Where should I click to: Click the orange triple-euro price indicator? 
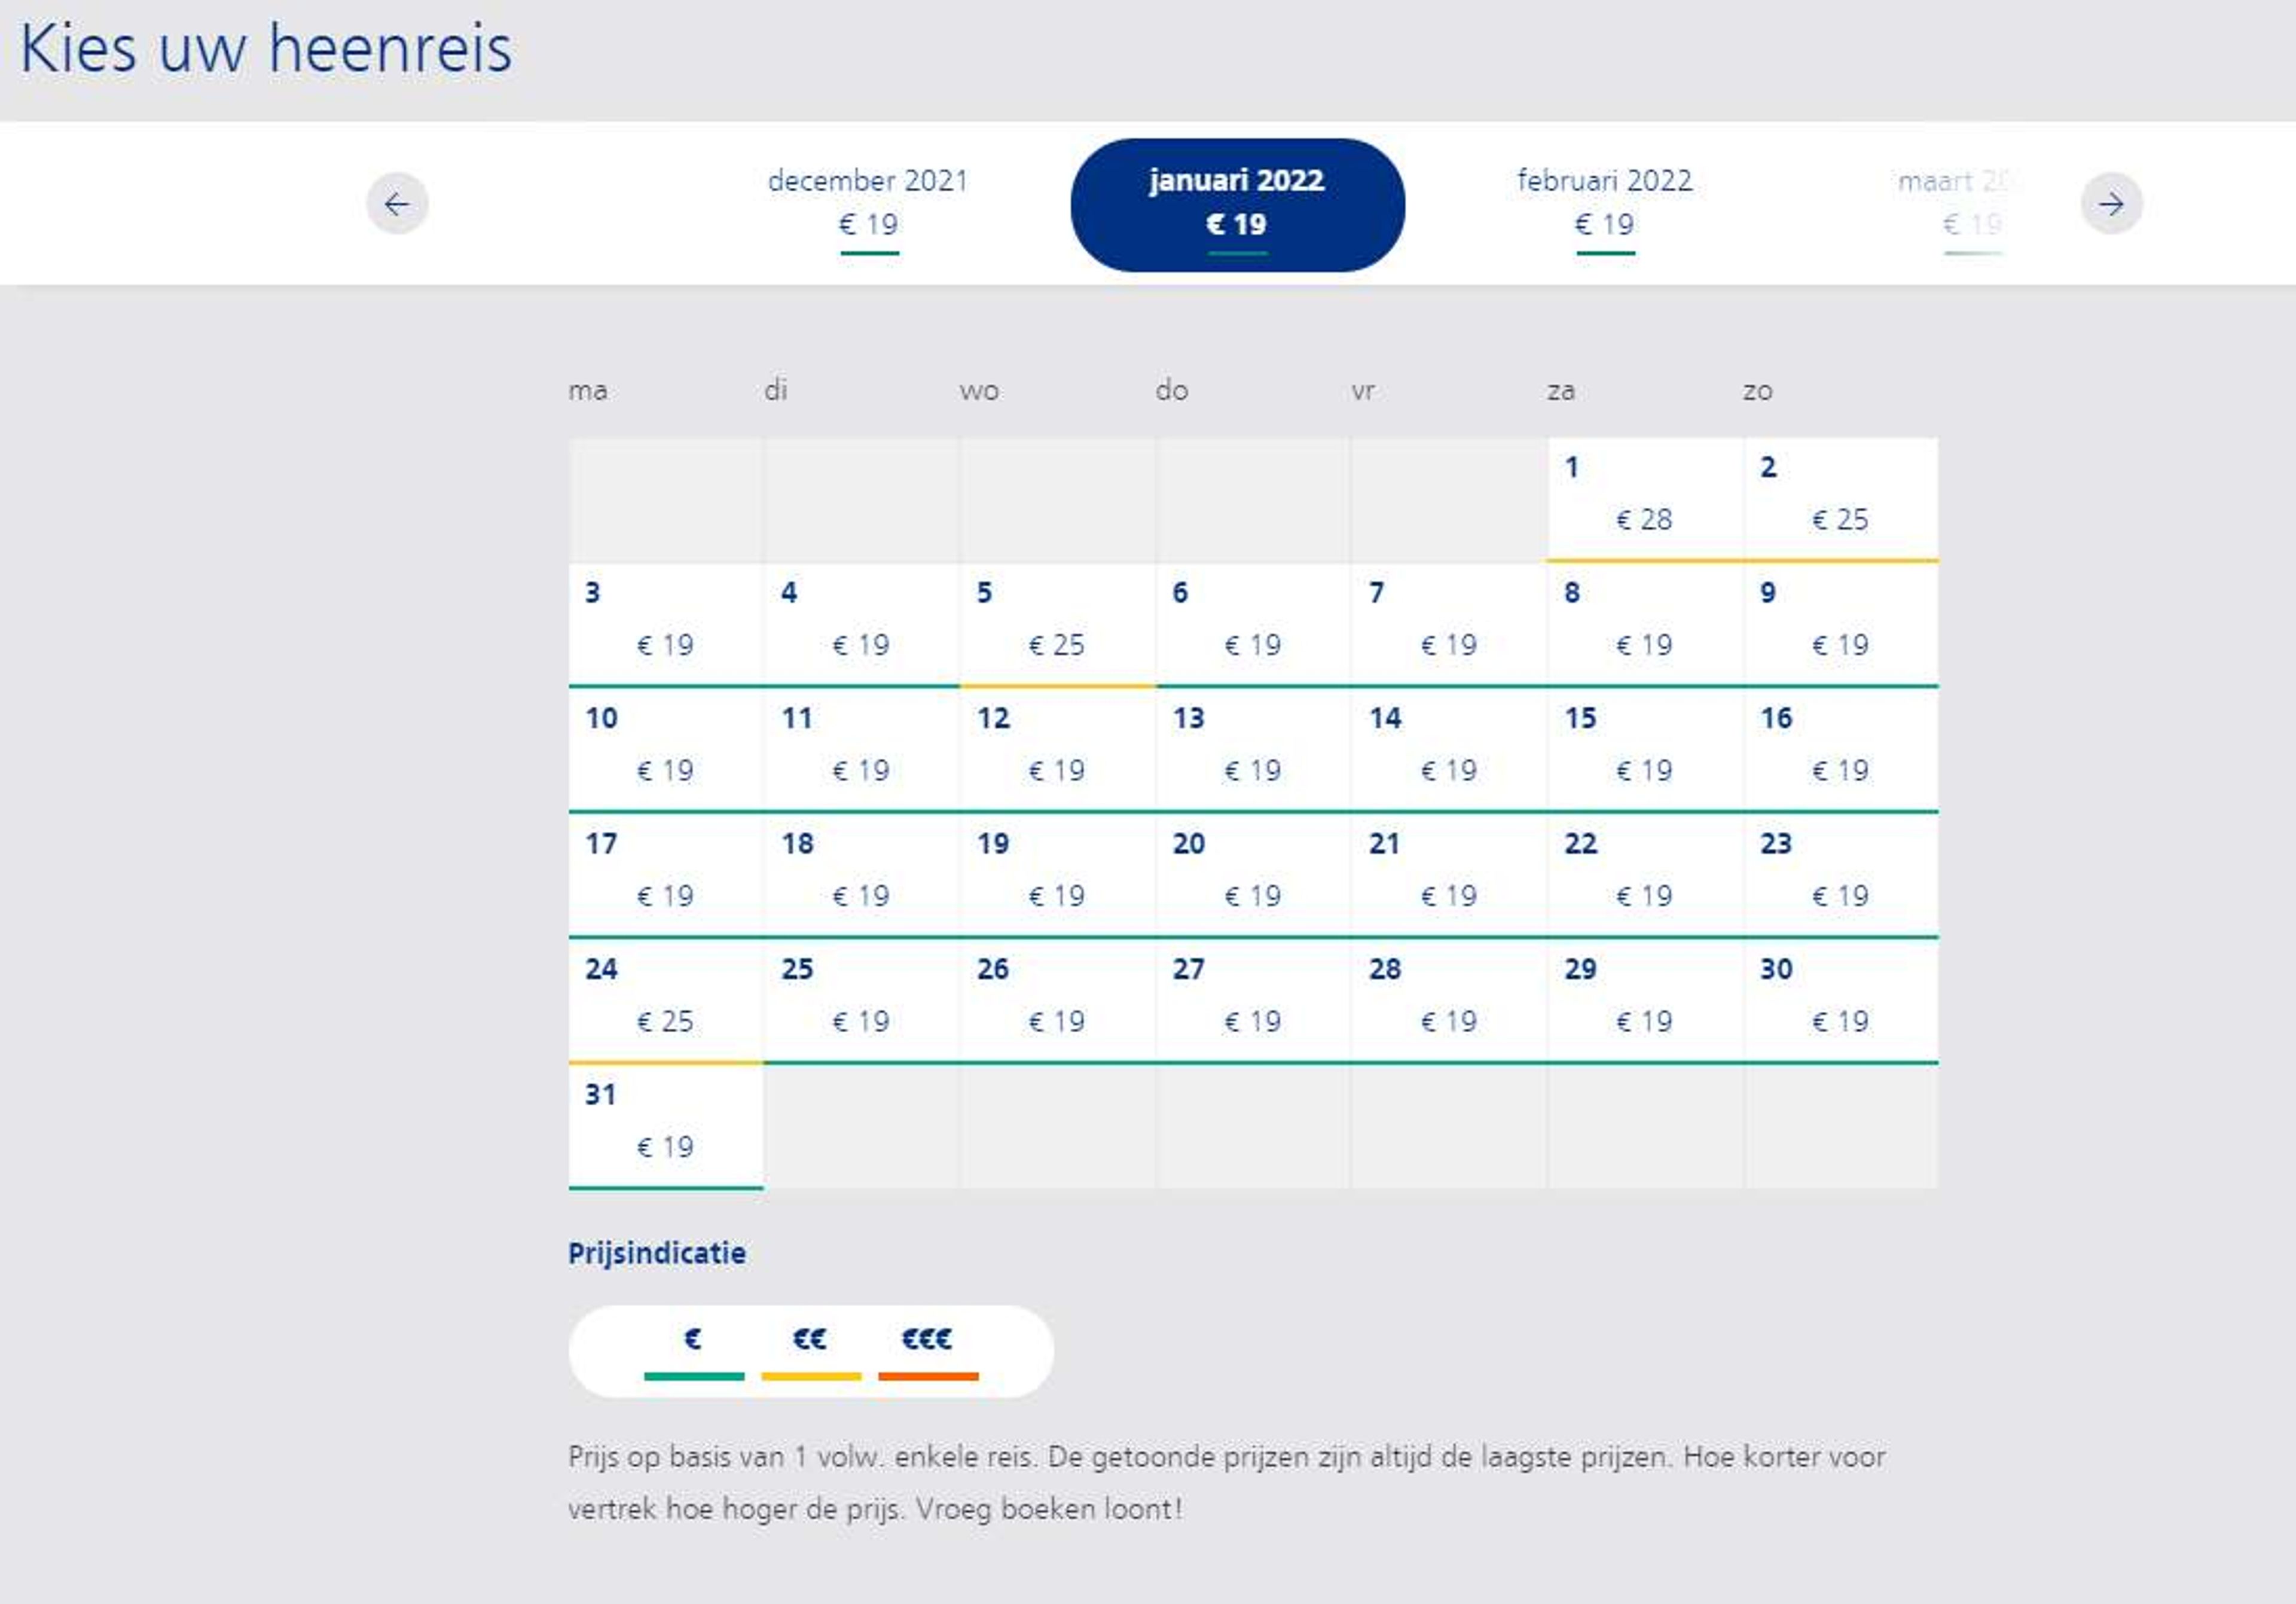pyautogui.click(x=928, y=1352)
